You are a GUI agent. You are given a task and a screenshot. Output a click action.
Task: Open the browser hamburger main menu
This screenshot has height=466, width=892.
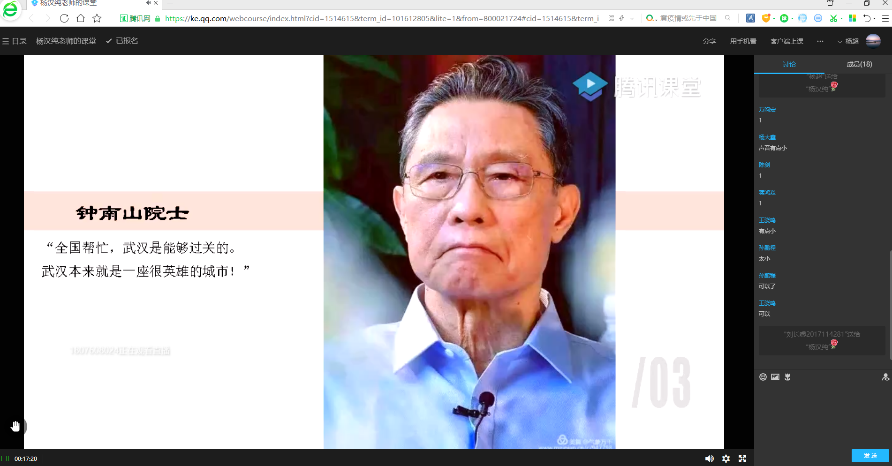pos(885,18)
